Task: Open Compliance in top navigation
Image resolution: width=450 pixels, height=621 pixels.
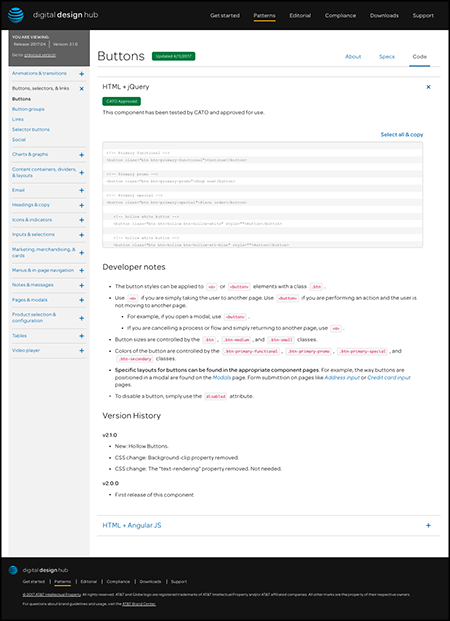Action: click(340, 15)
